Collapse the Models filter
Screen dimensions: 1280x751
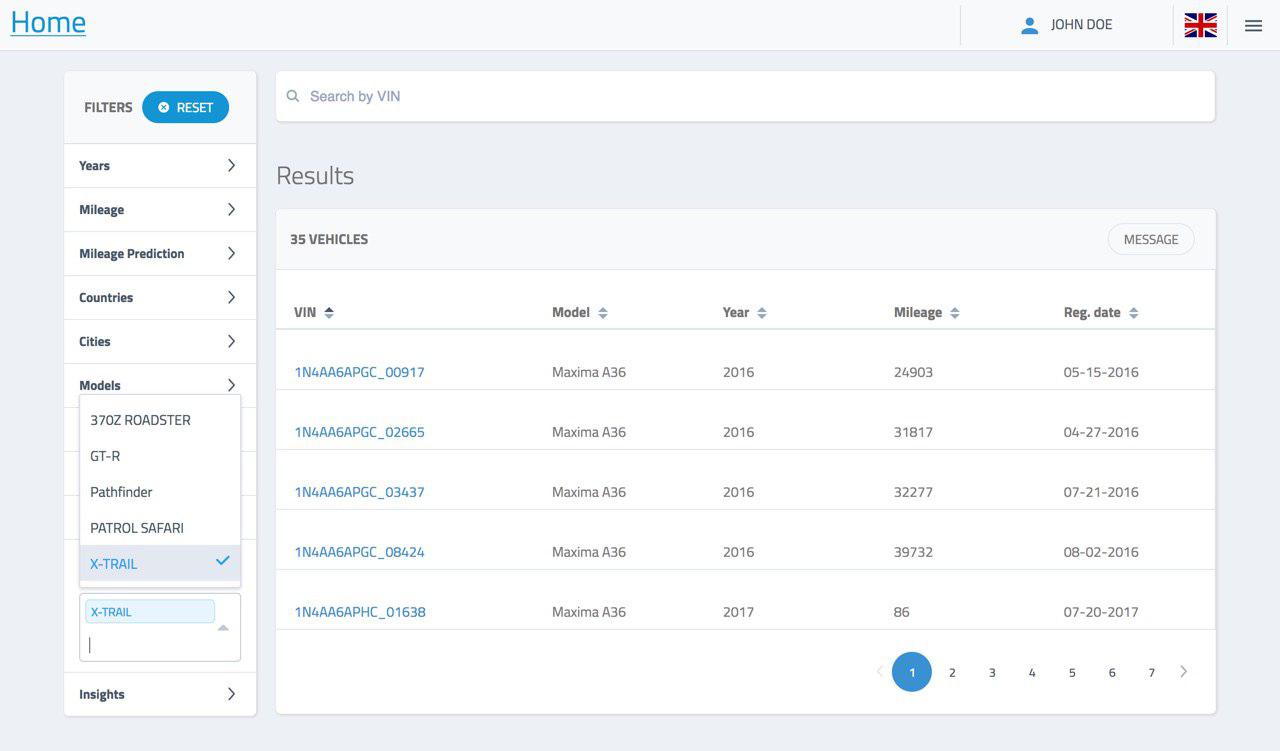pyautogui.click(x=160, y=385)
